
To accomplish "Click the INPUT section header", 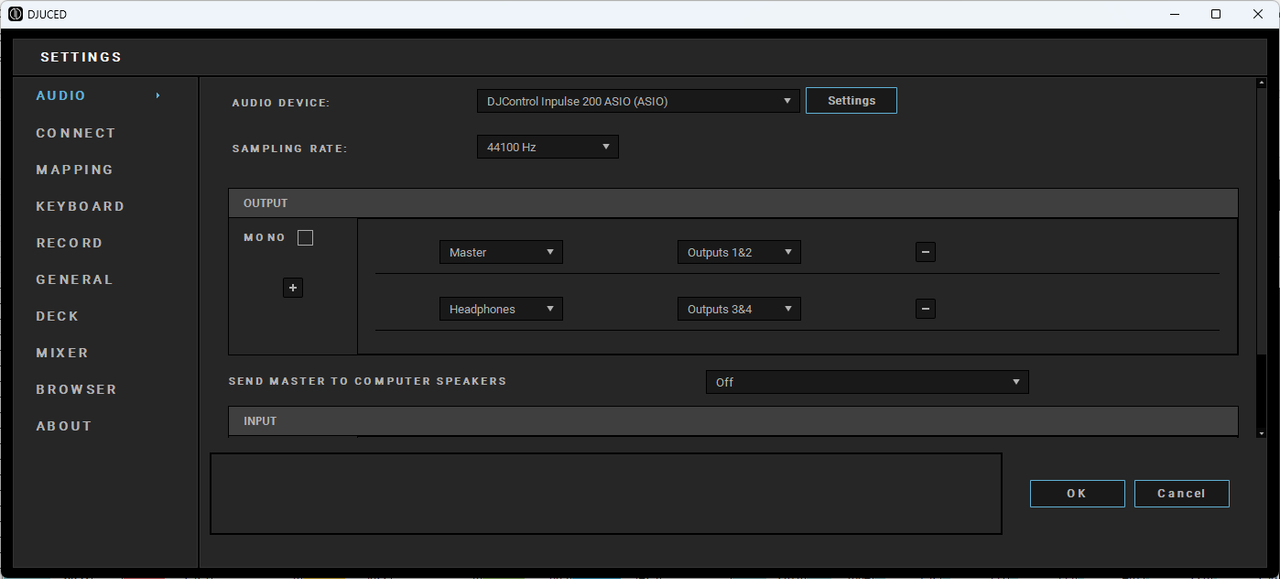I will (x=733, y=421).
